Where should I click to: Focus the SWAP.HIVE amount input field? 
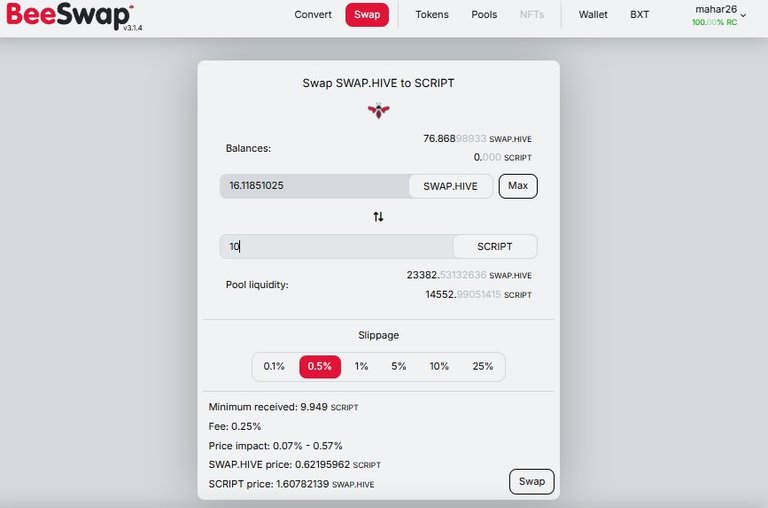click(x=314, y=186)
